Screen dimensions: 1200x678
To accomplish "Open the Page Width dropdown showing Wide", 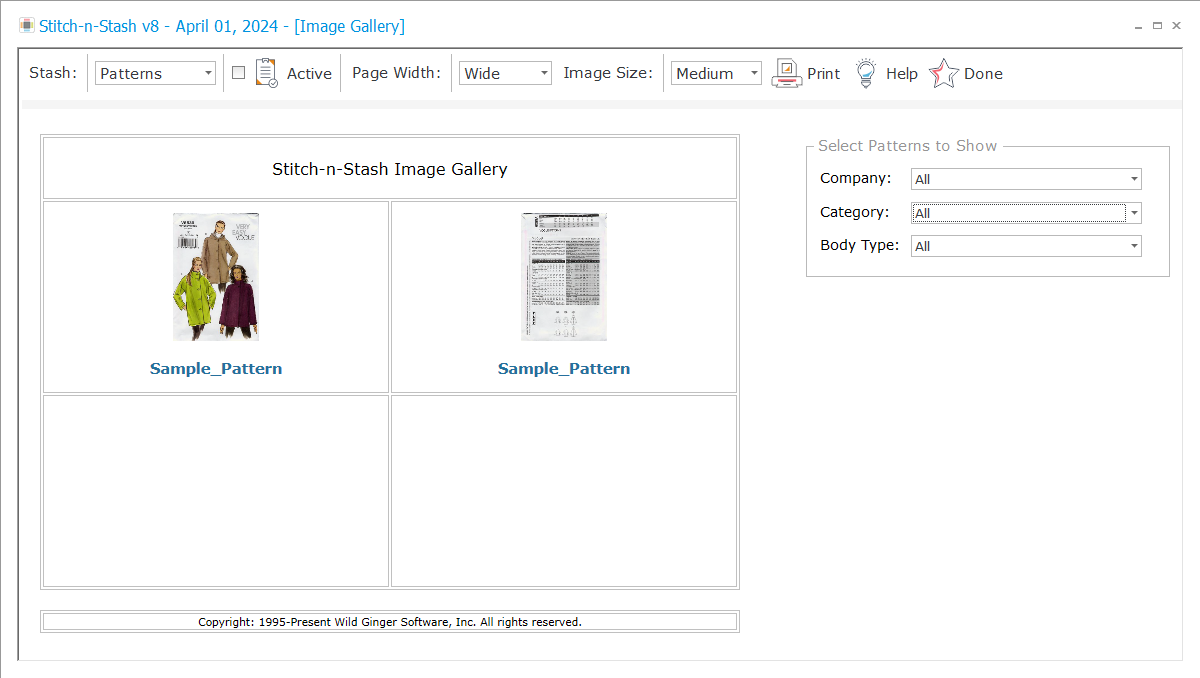I will (505, 73).
